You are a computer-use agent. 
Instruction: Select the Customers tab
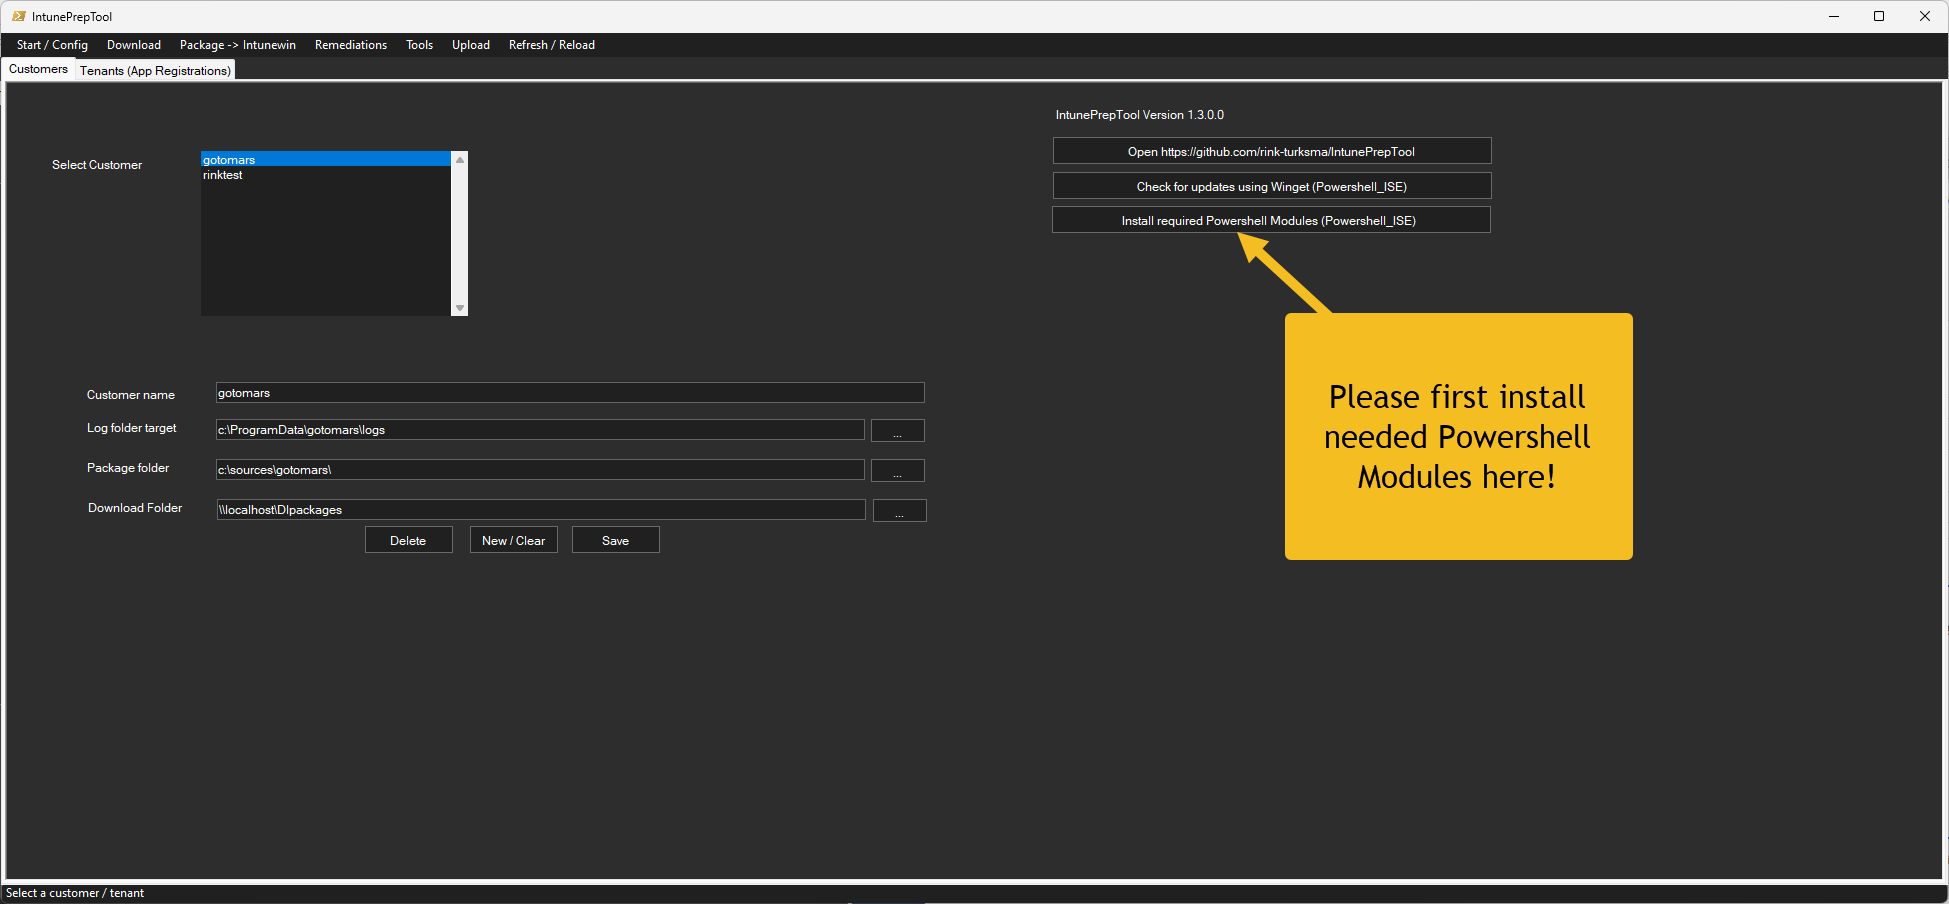38,69
